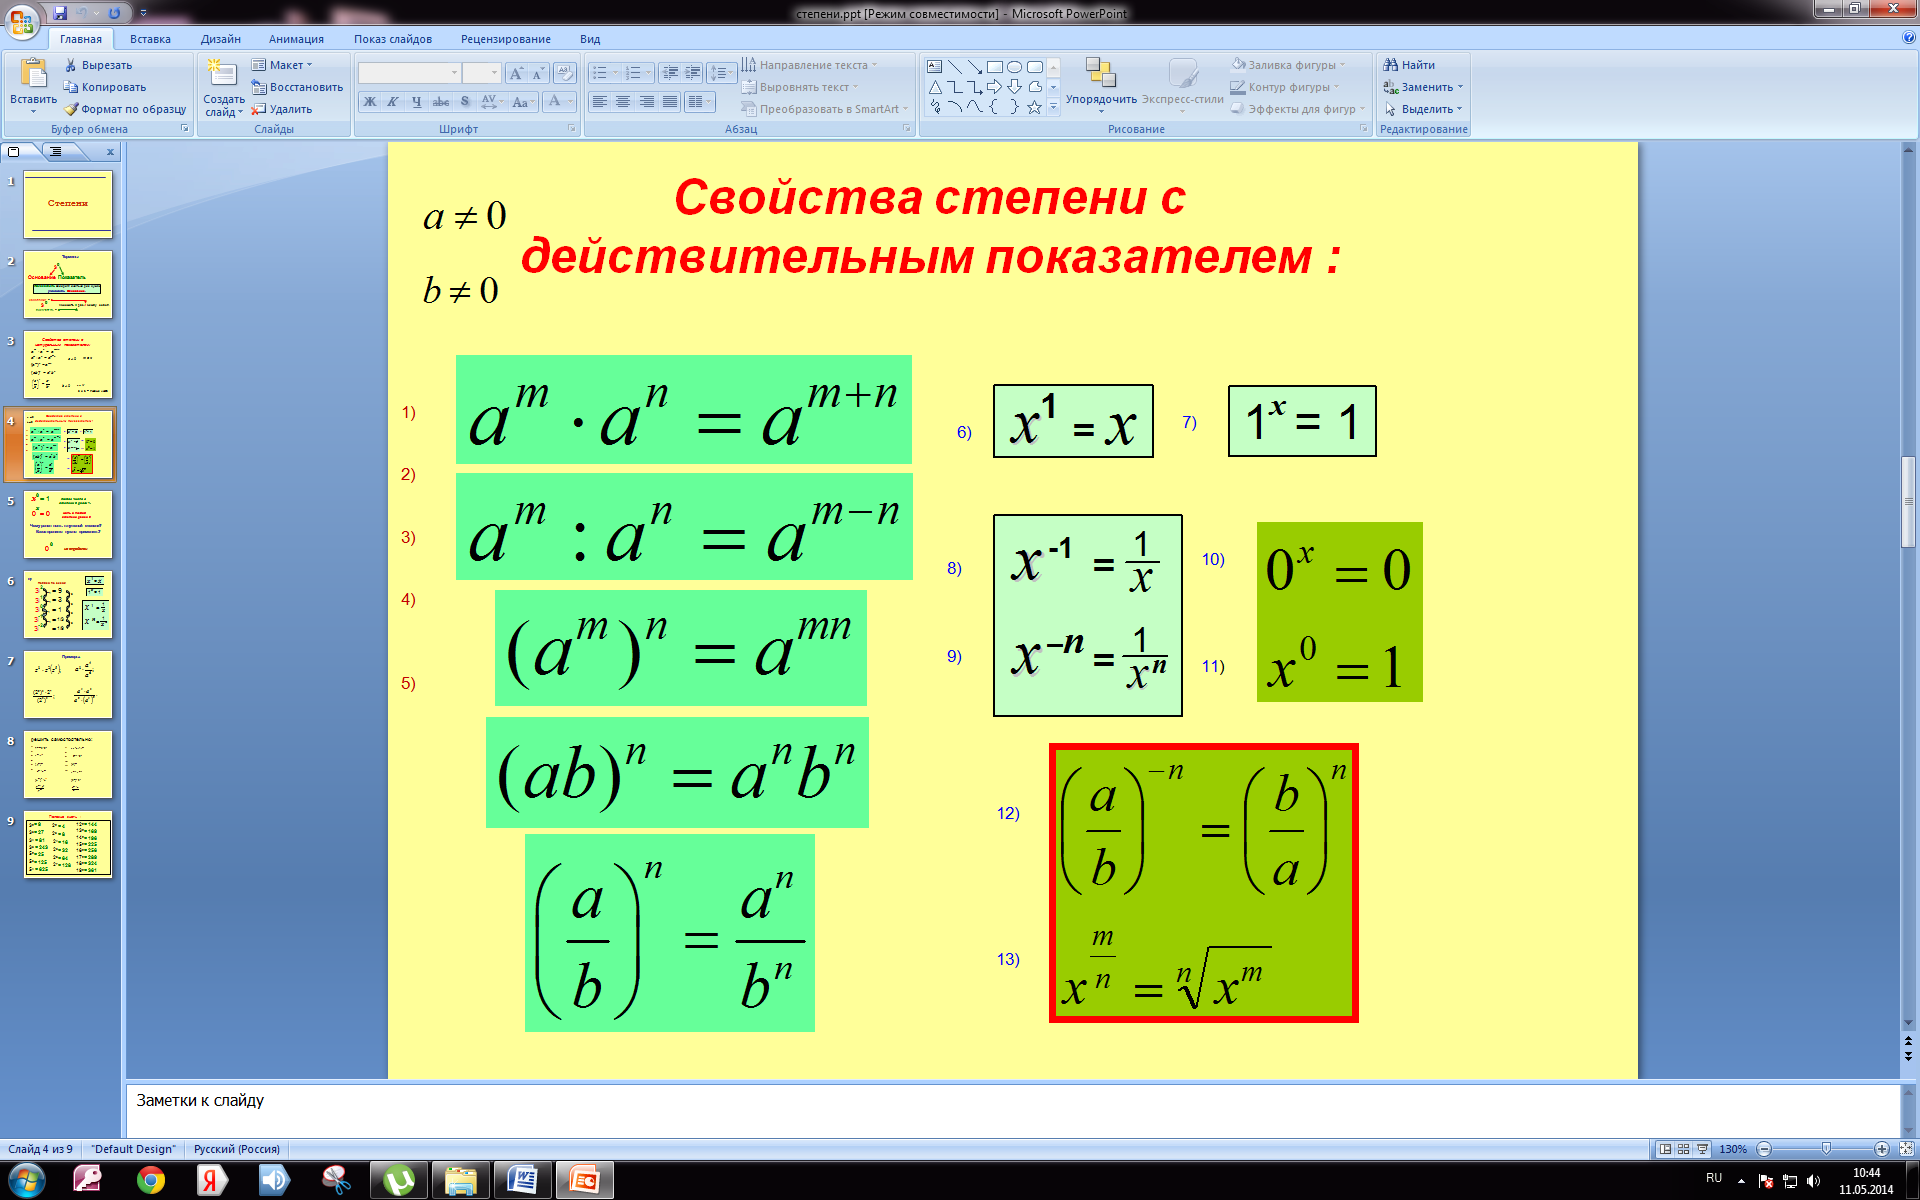Center-align the text in the Абзац group

tap(622, 102)
